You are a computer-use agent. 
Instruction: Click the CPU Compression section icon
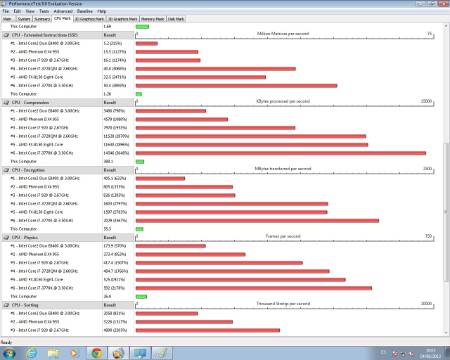pos(6,103)
